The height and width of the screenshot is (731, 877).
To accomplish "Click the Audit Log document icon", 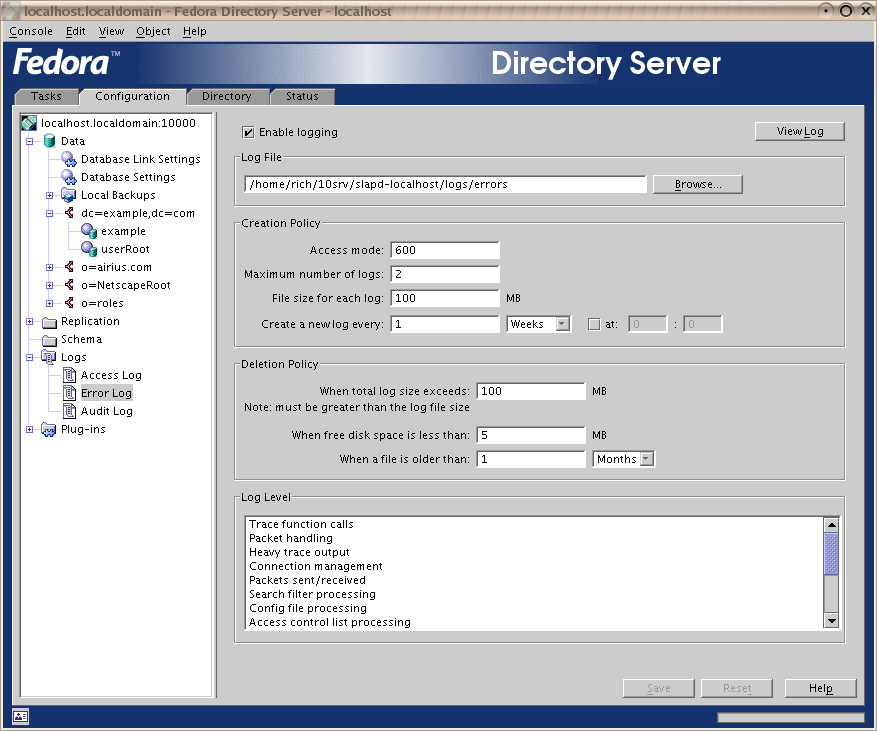I will pos(69,411).
